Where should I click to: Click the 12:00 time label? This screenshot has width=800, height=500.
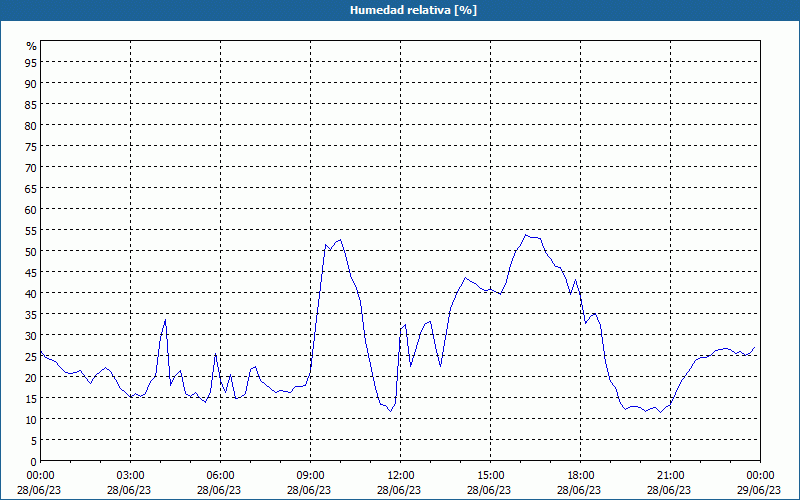point(401,475)
